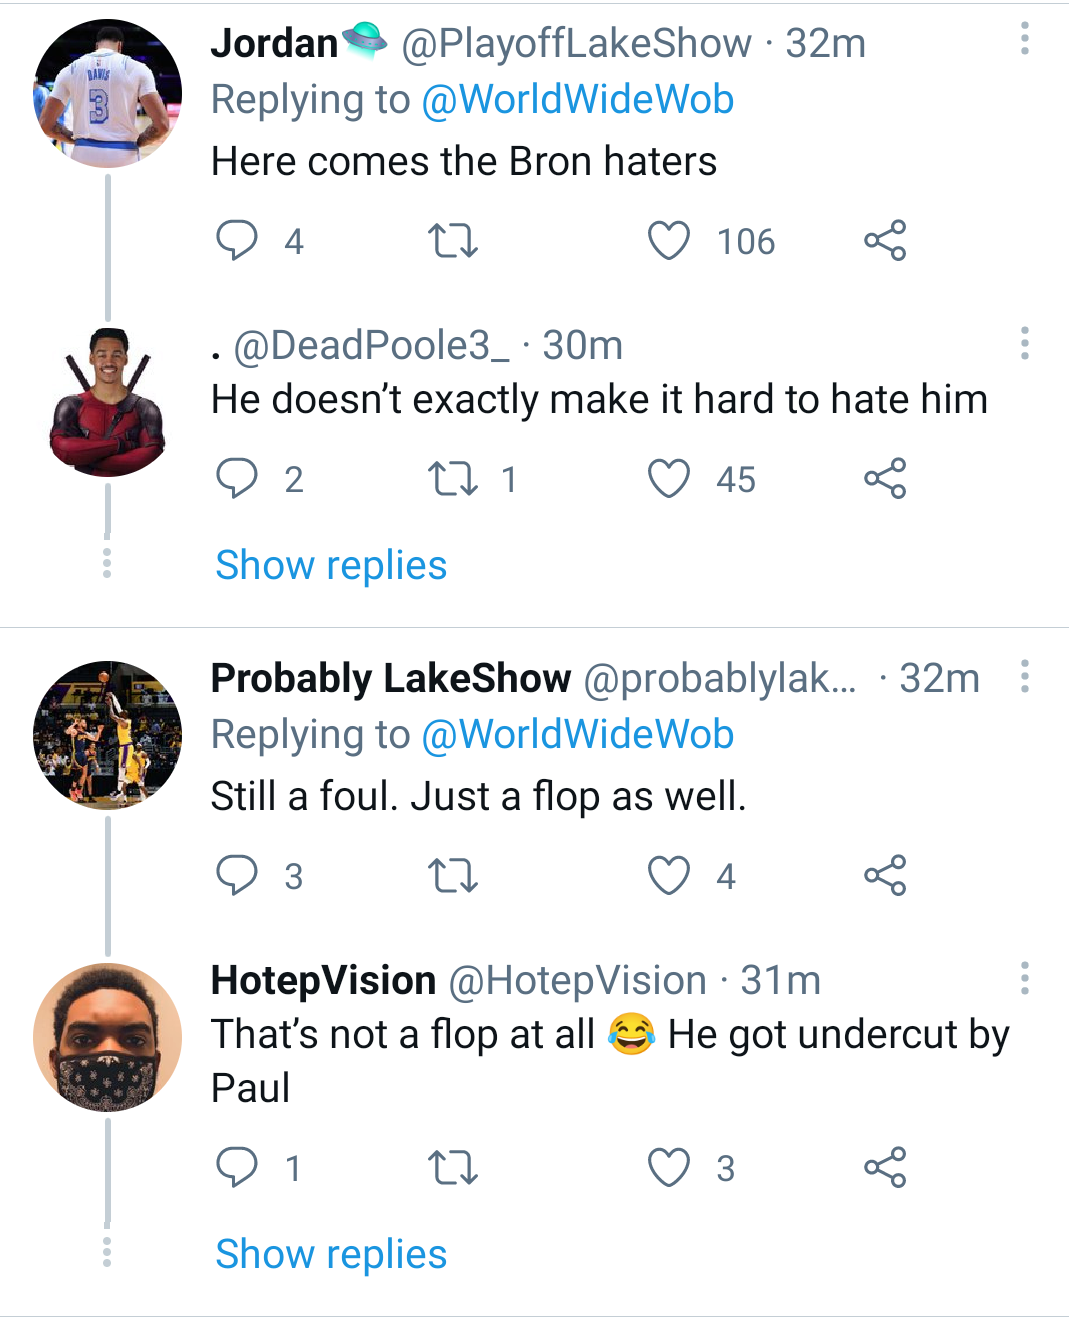The width and height of the screenshot is (1069, 1330).
Task: Like Probably LakeShow's "Still a foul" tweet
Action: 669,876
